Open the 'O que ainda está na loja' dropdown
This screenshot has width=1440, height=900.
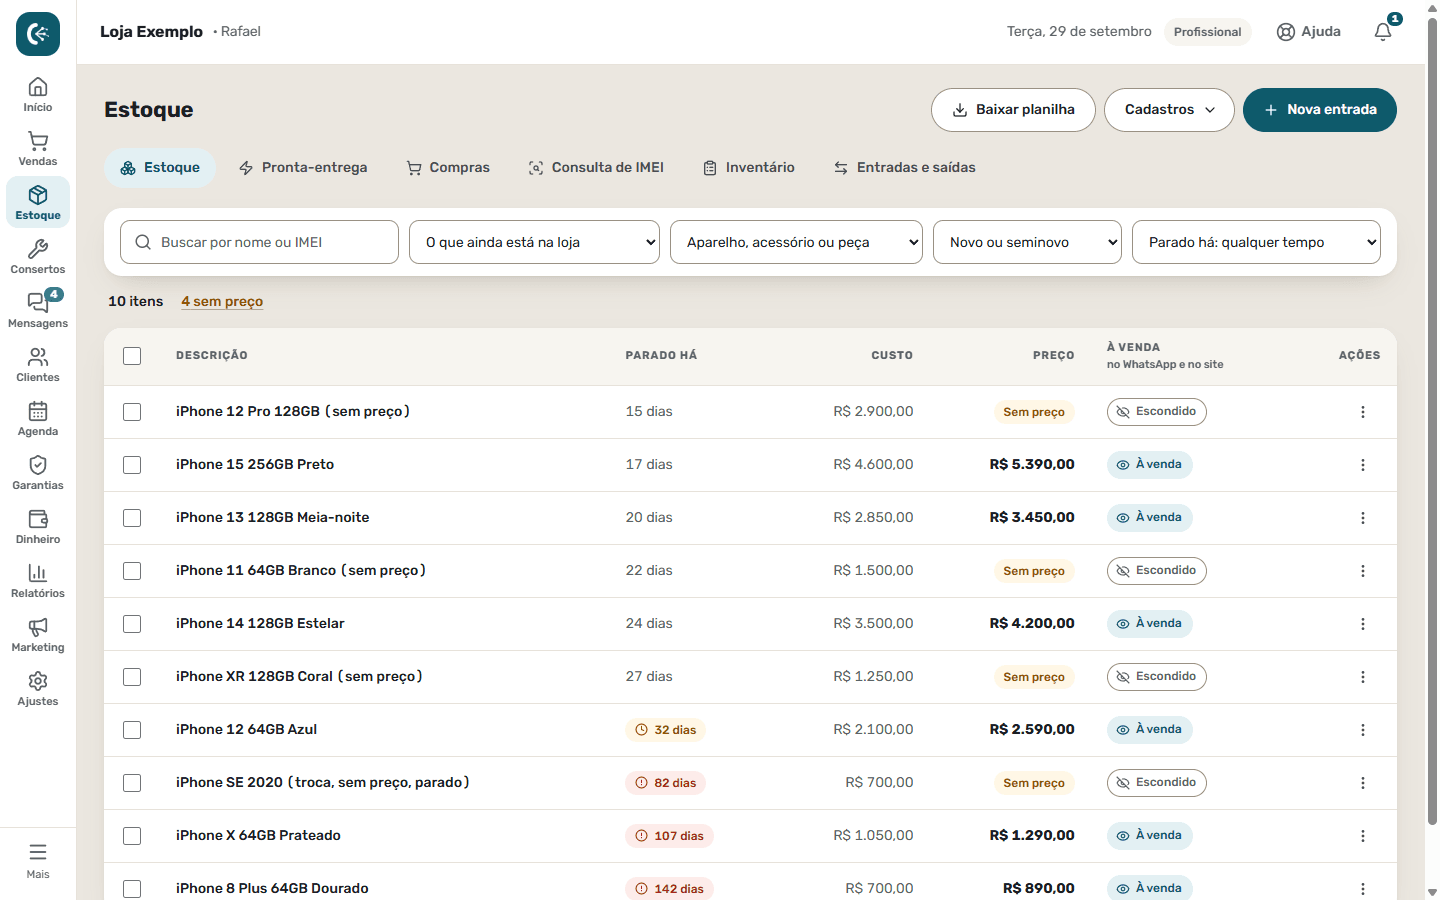(534, 242)
